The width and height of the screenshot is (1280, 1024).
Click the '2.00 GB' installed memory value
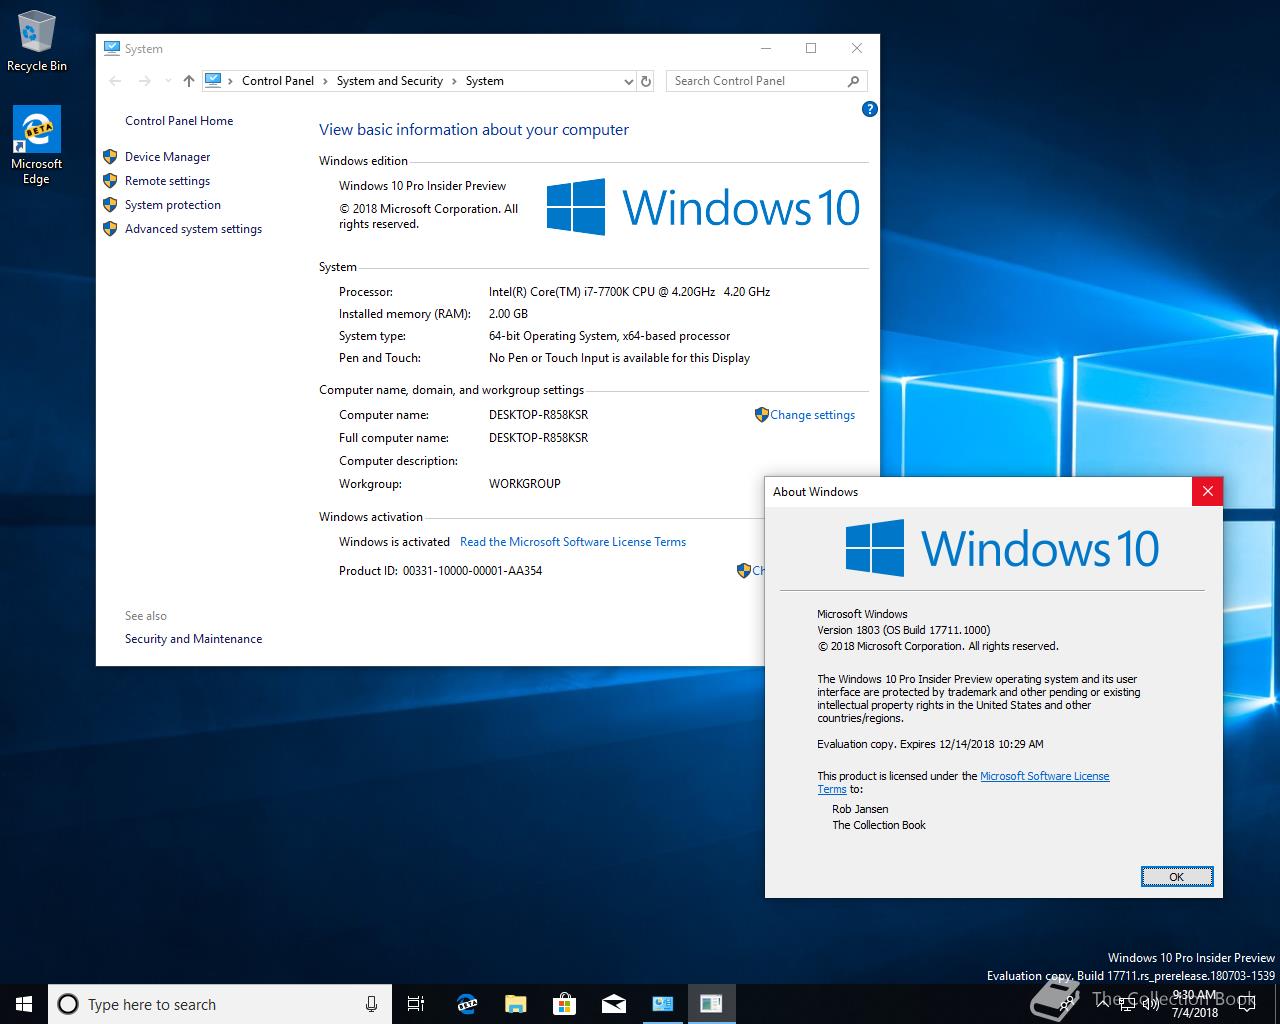coord(508,314)
